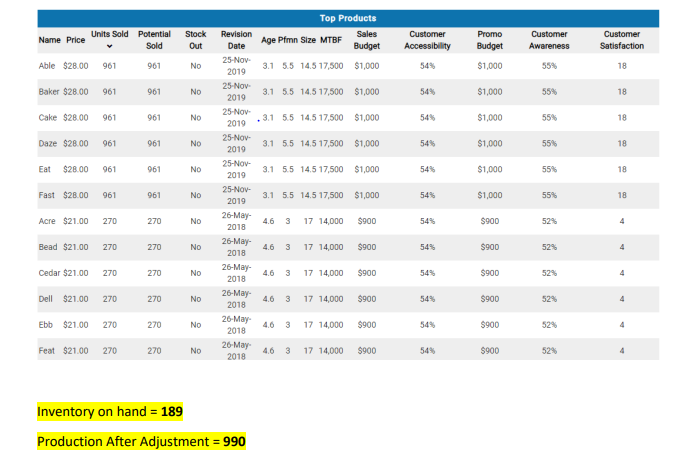Click the Promo Budget column header
Screen dimensions: 677x456
click(490, 40)
